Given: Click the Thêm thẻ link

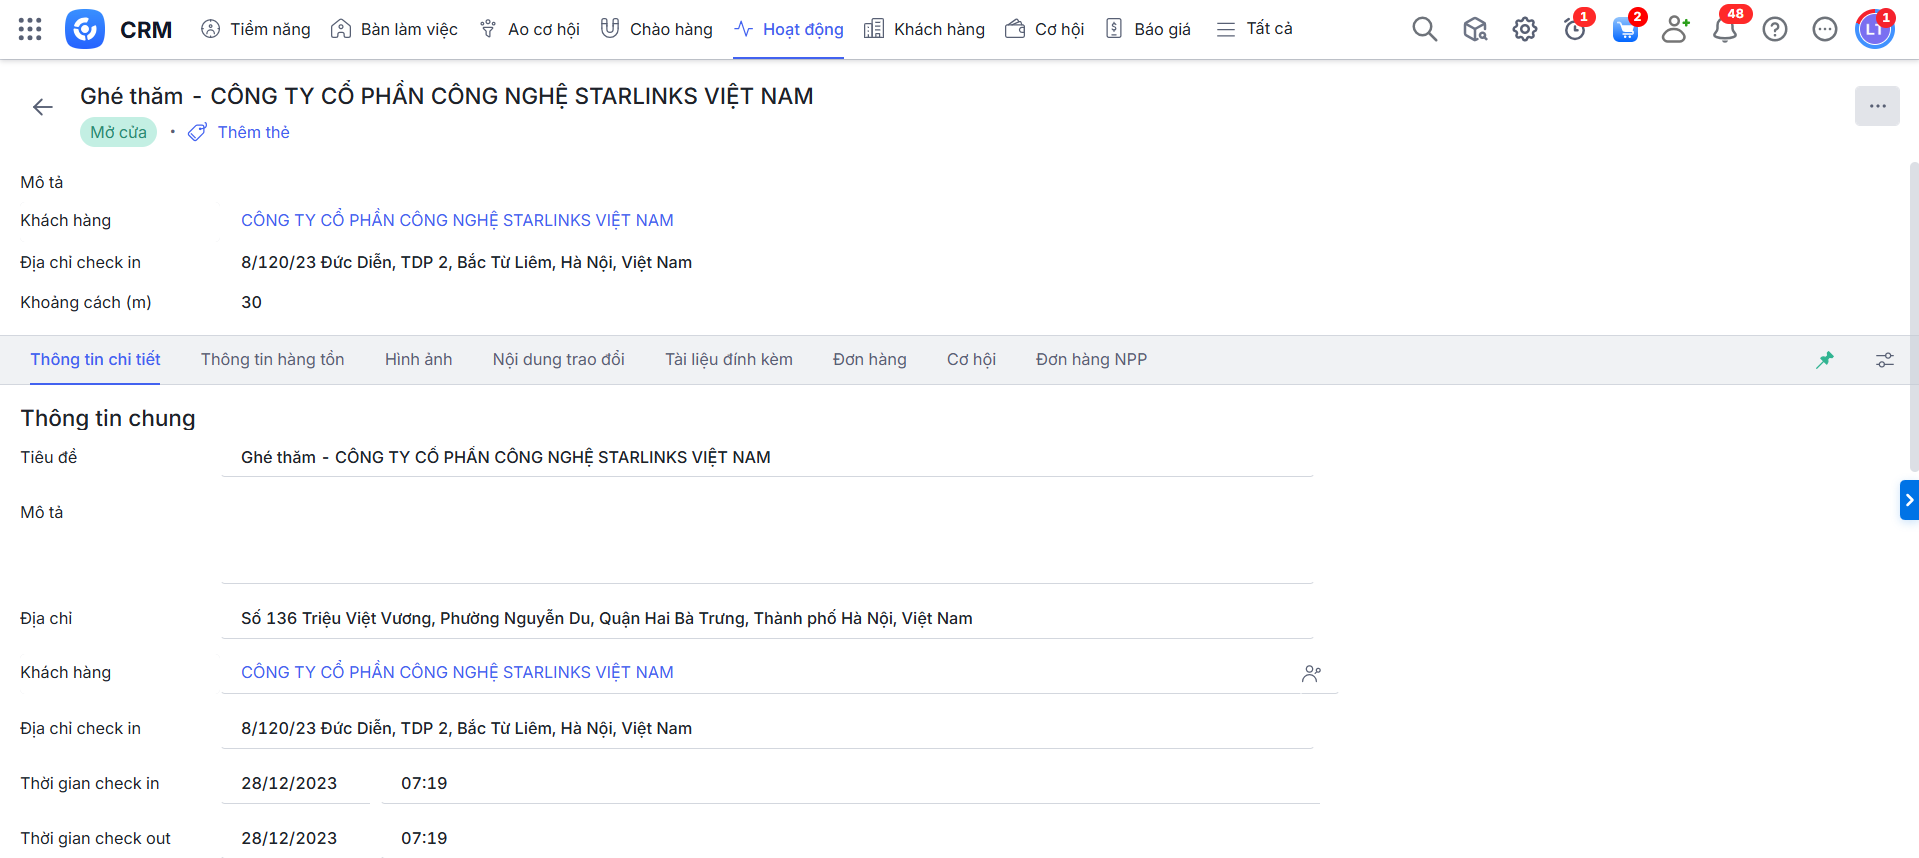Looking at the screenshot, I should point(253,132).
